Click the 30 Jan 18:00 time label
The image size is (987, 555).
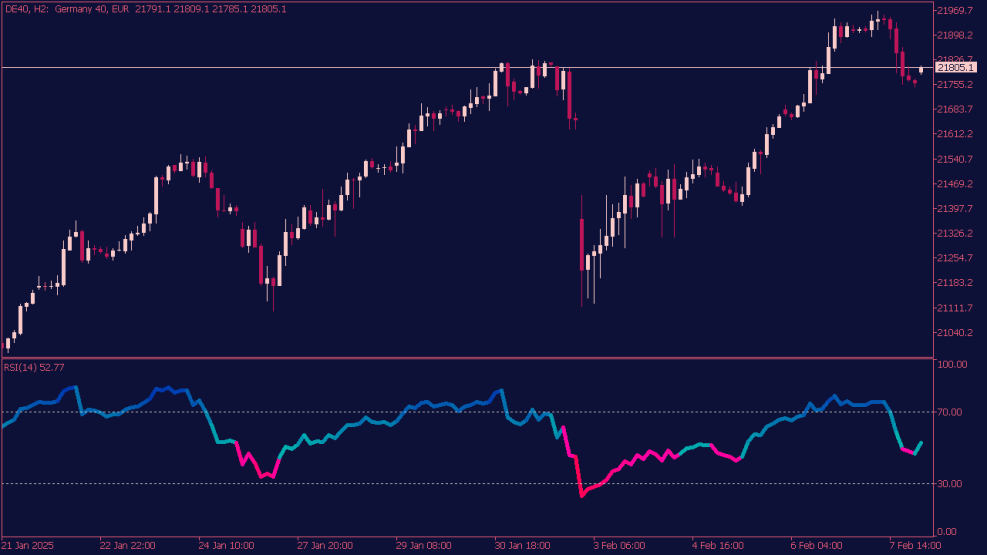coord(522,546)
